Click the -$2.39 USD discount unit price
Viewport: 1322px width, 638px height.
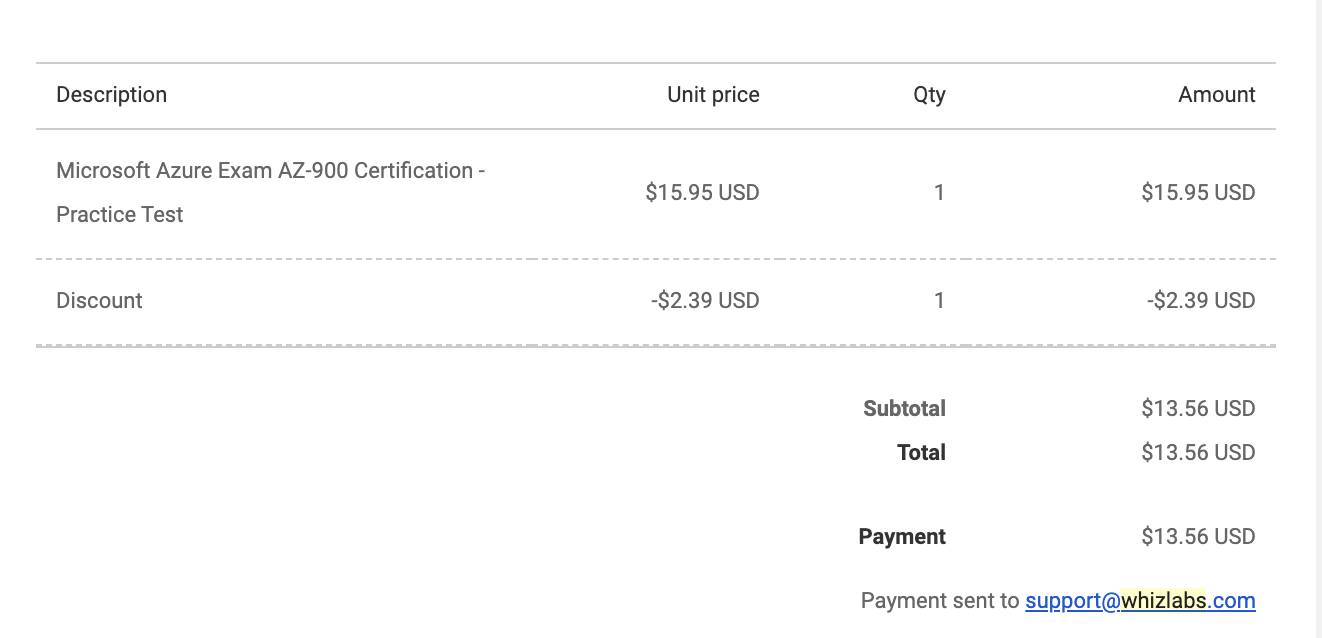[x=705, y=301]
